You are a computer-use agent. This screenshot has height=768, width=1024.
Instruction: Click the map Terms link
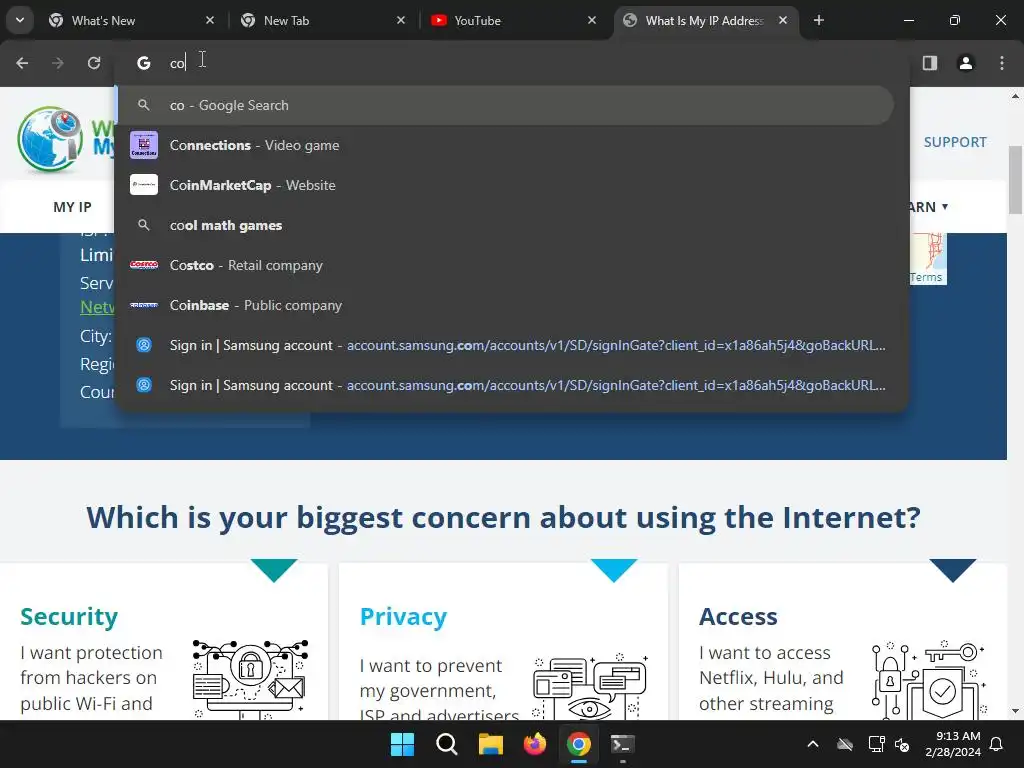[x=926, y=277]
